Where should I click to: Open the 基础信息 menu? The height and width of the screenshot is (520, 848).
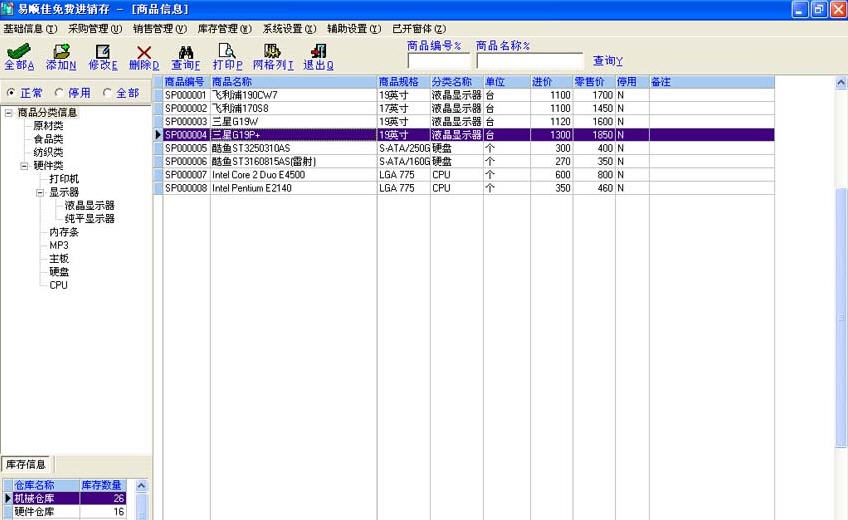pyautogui.click(x=30, y=29)
